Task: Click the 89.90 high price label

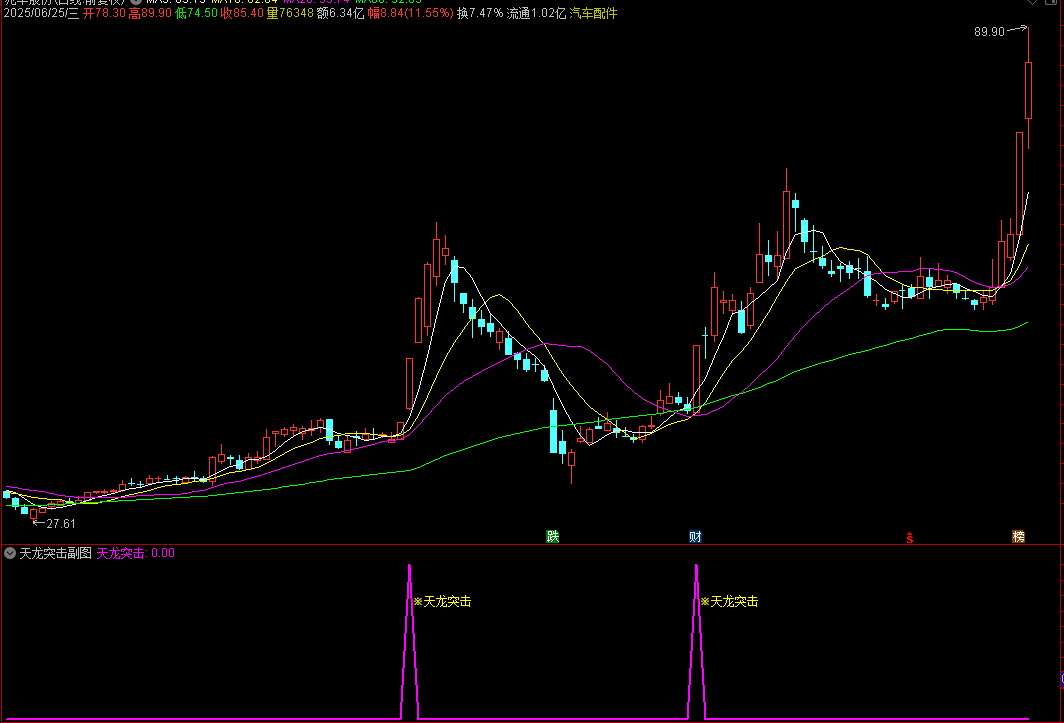Action: tap(989, 32)
